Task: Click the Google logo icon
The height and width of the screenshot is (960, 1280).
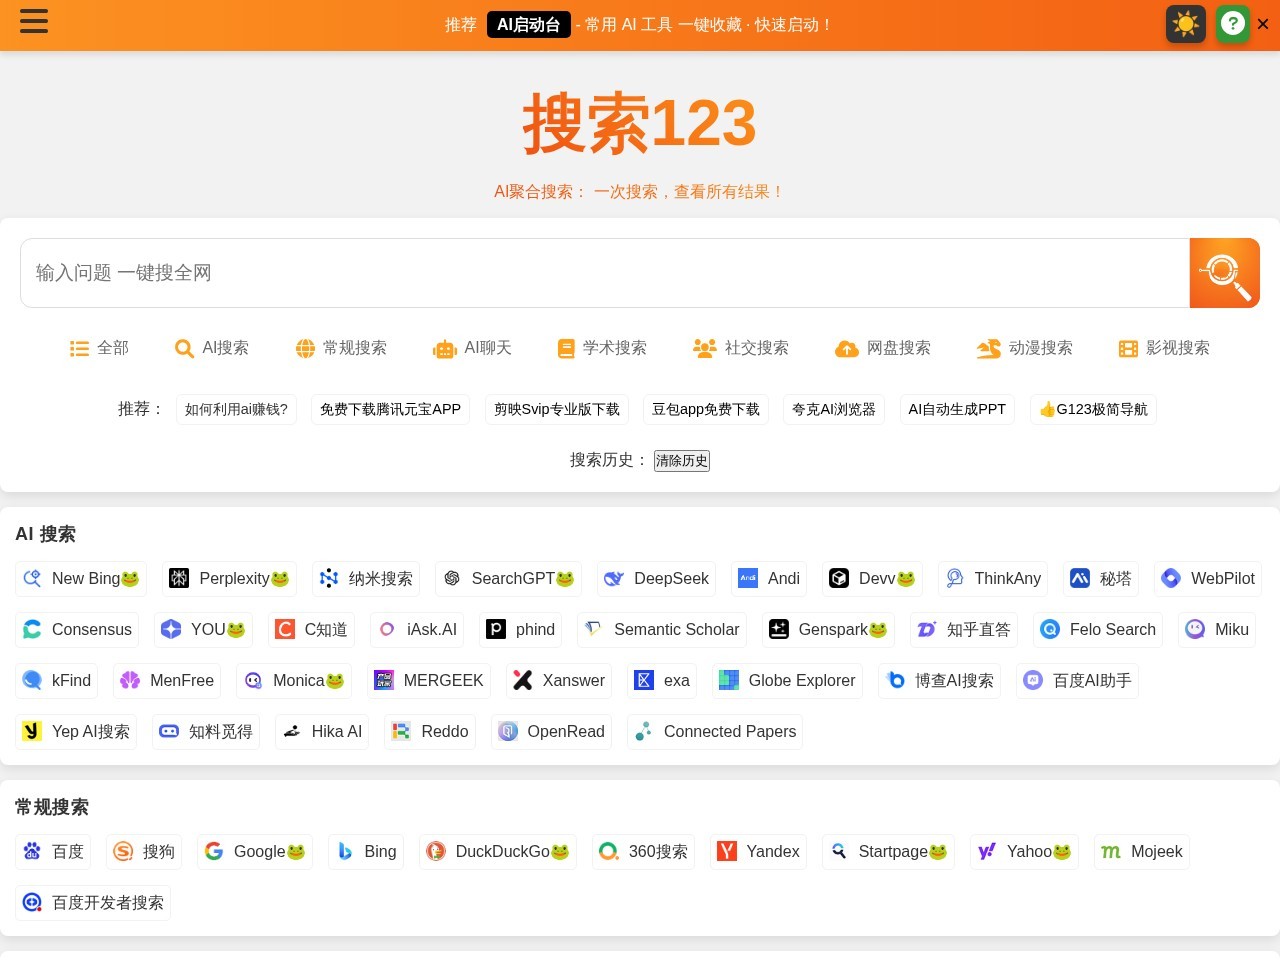Action: (214, 851)
